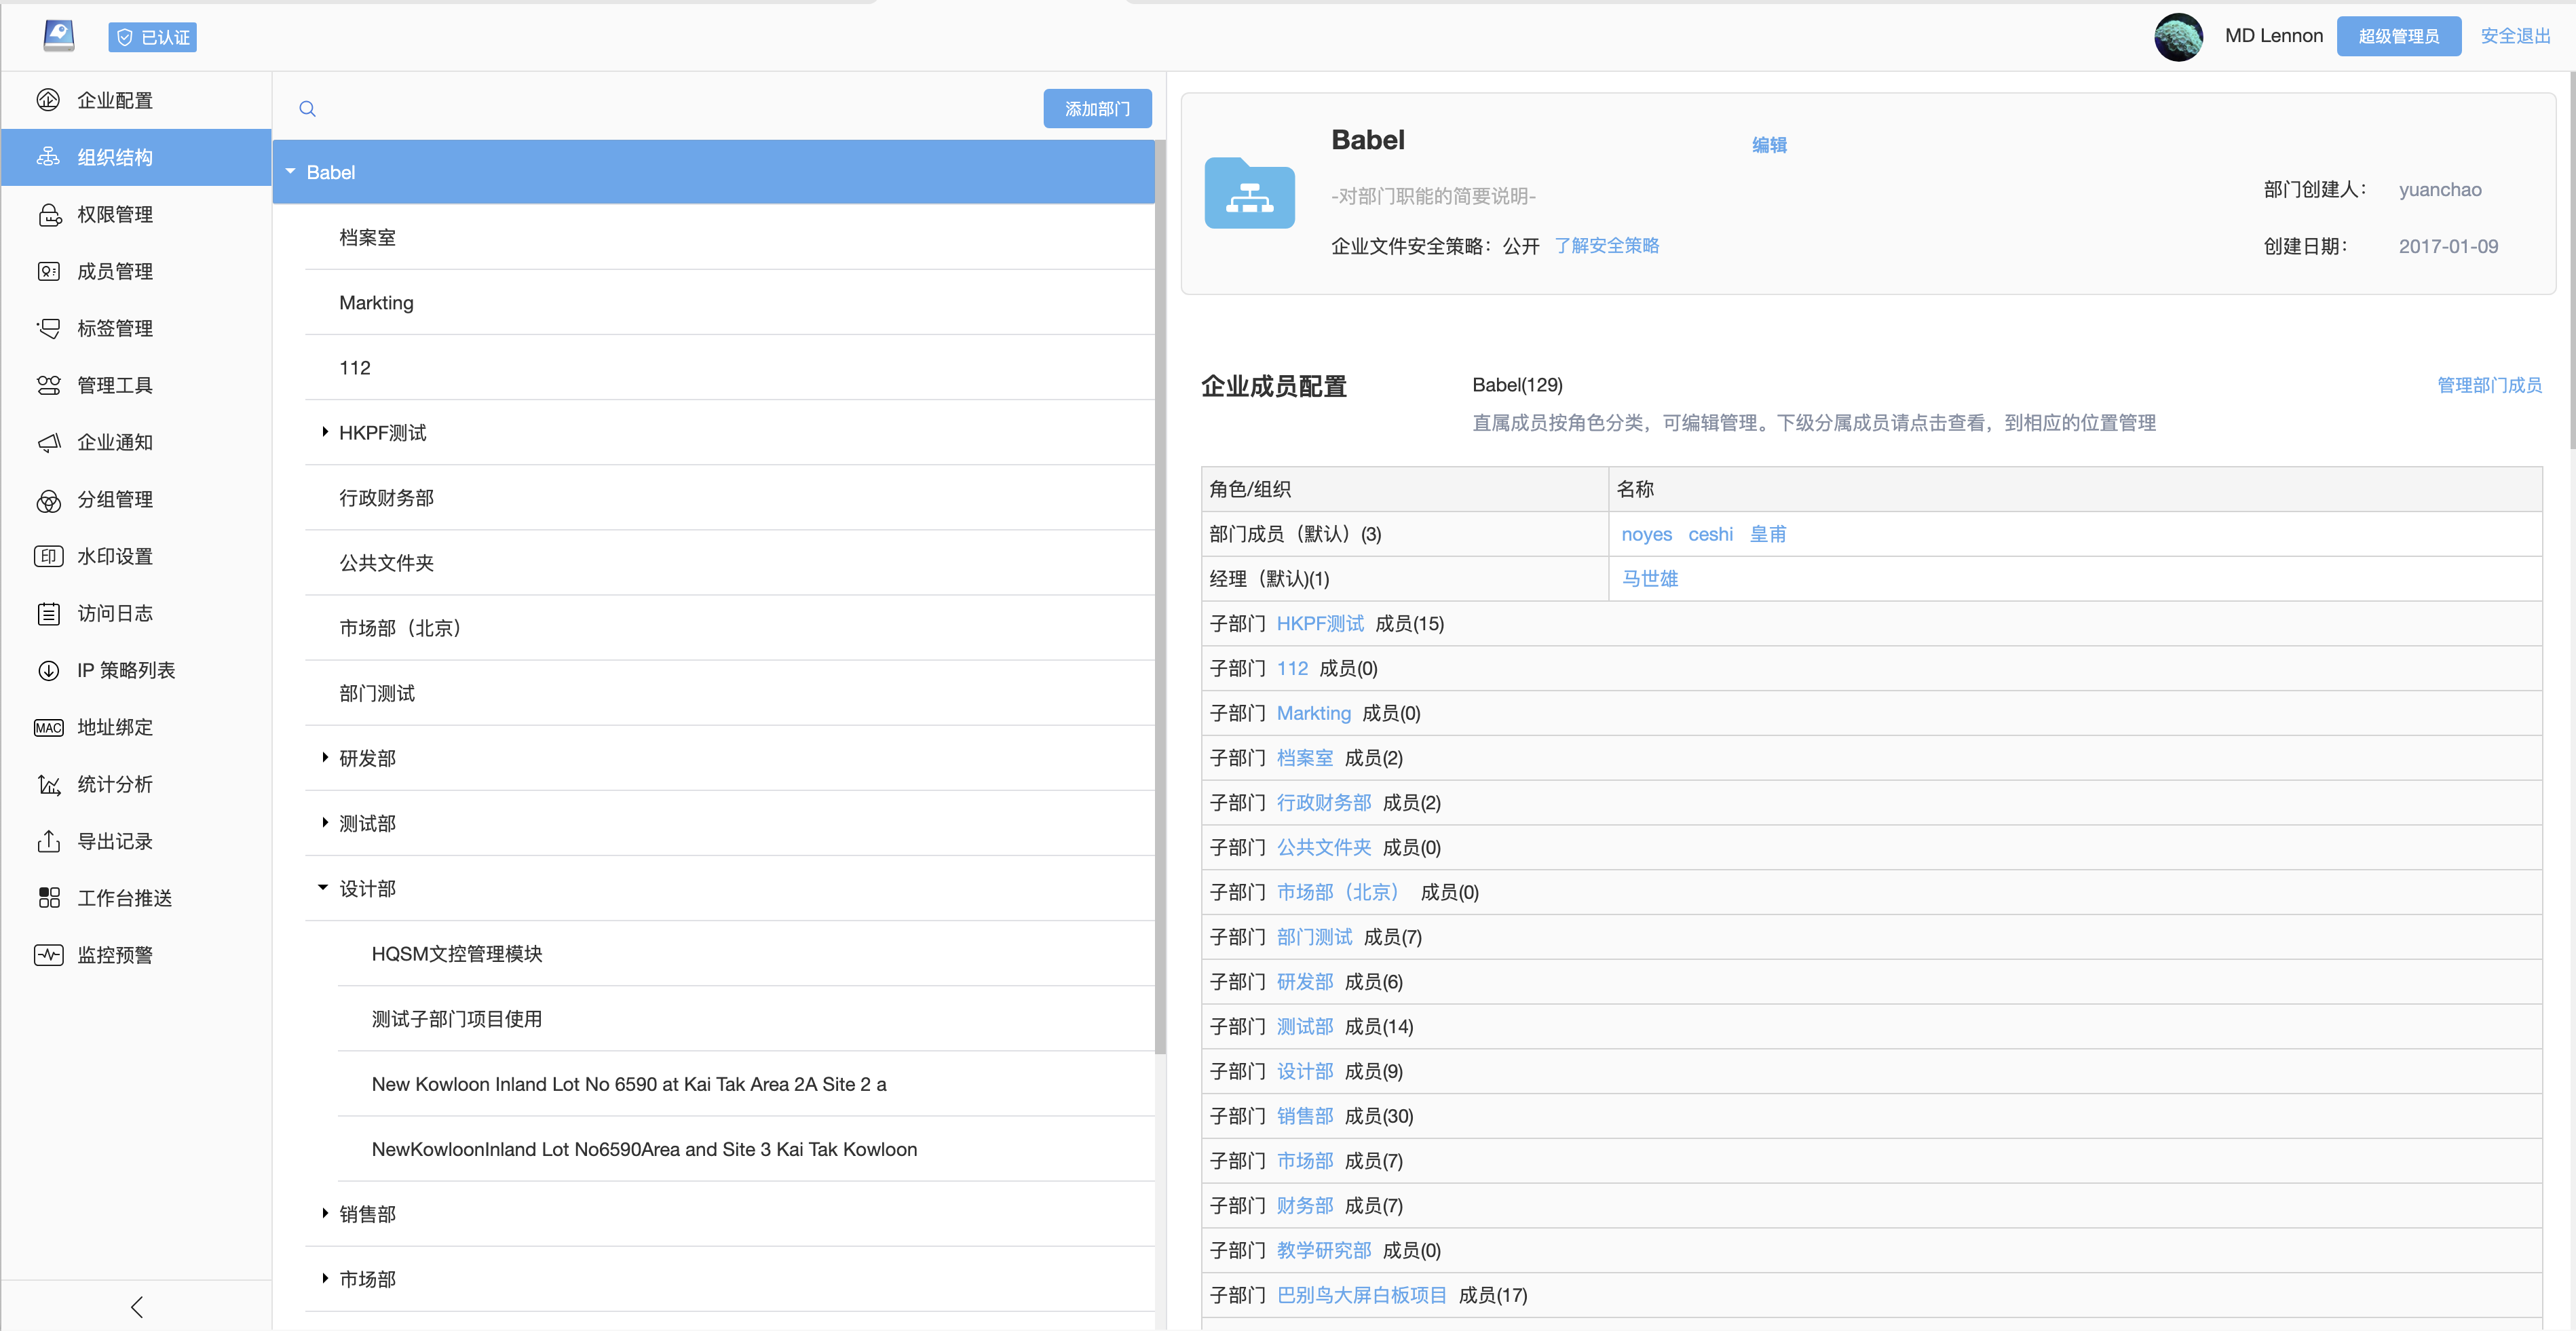Collapse the 设计部 department node
Screen dimensions: 2576x1331
323,887
